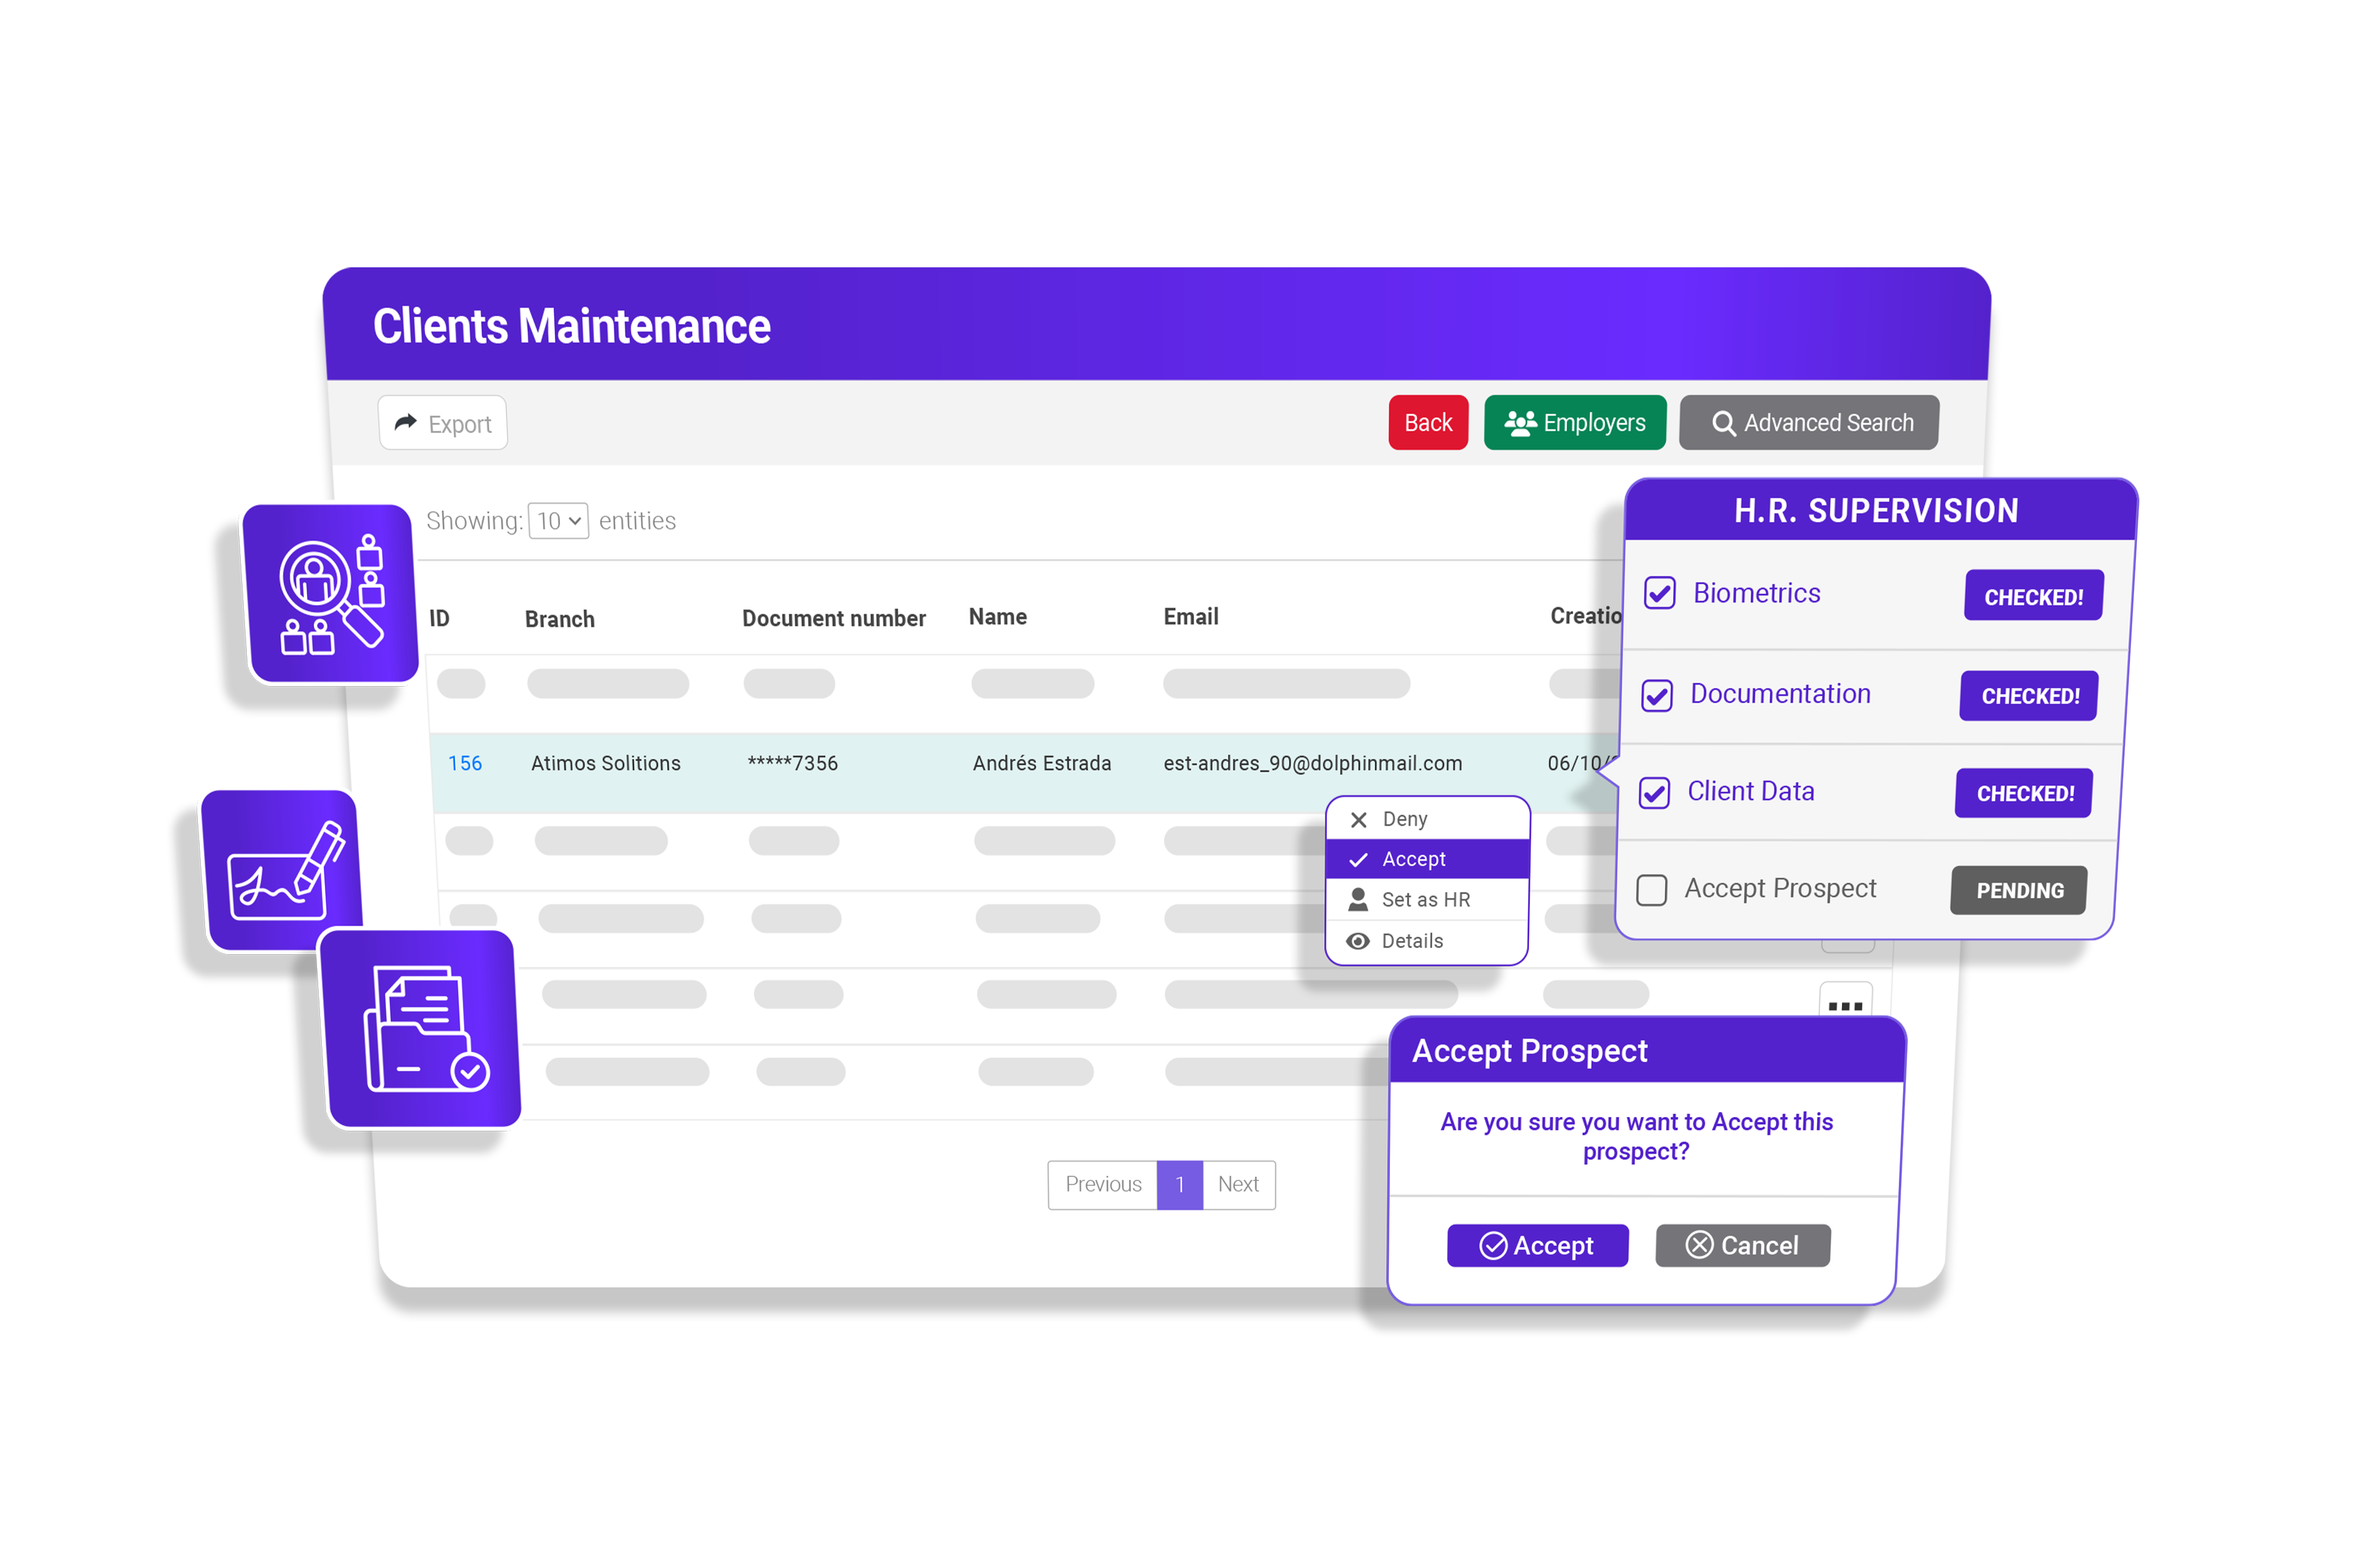2376x1568 pixels.
Task: Toggle the Documentation checkbox
Action: 1657,695
